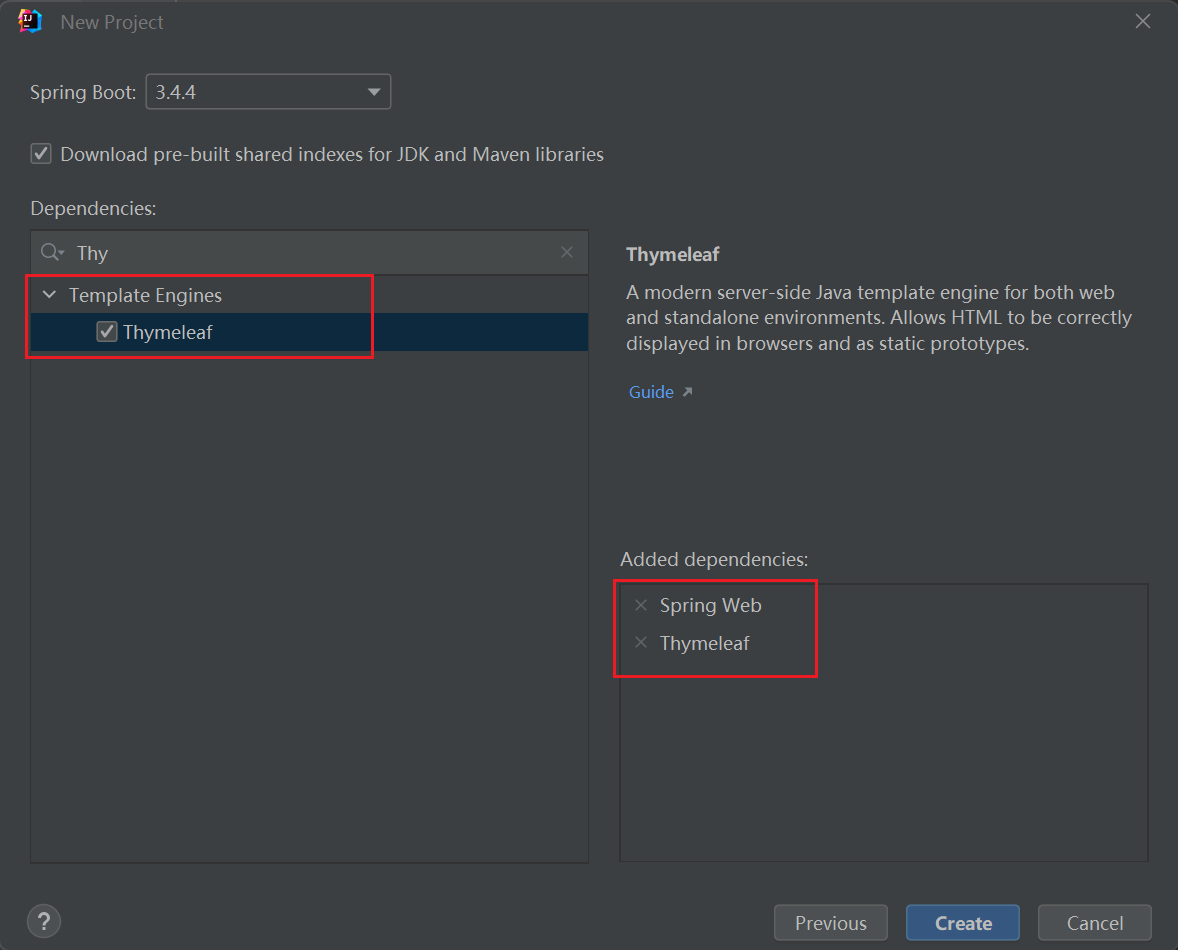Remove Spring Web from added dependencies

pyautogui.click(x=641, y=605)
